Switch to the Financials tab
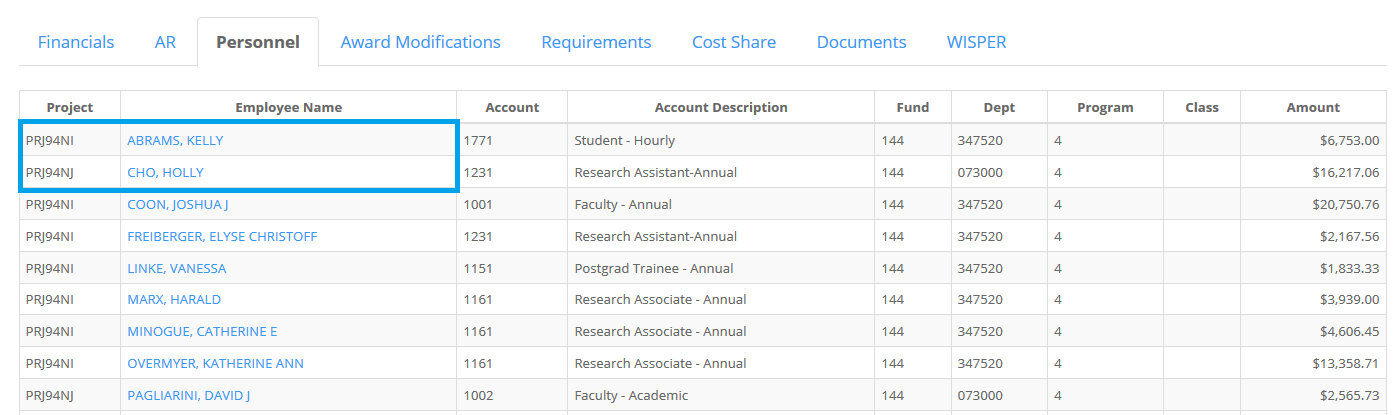 point(76,42)
